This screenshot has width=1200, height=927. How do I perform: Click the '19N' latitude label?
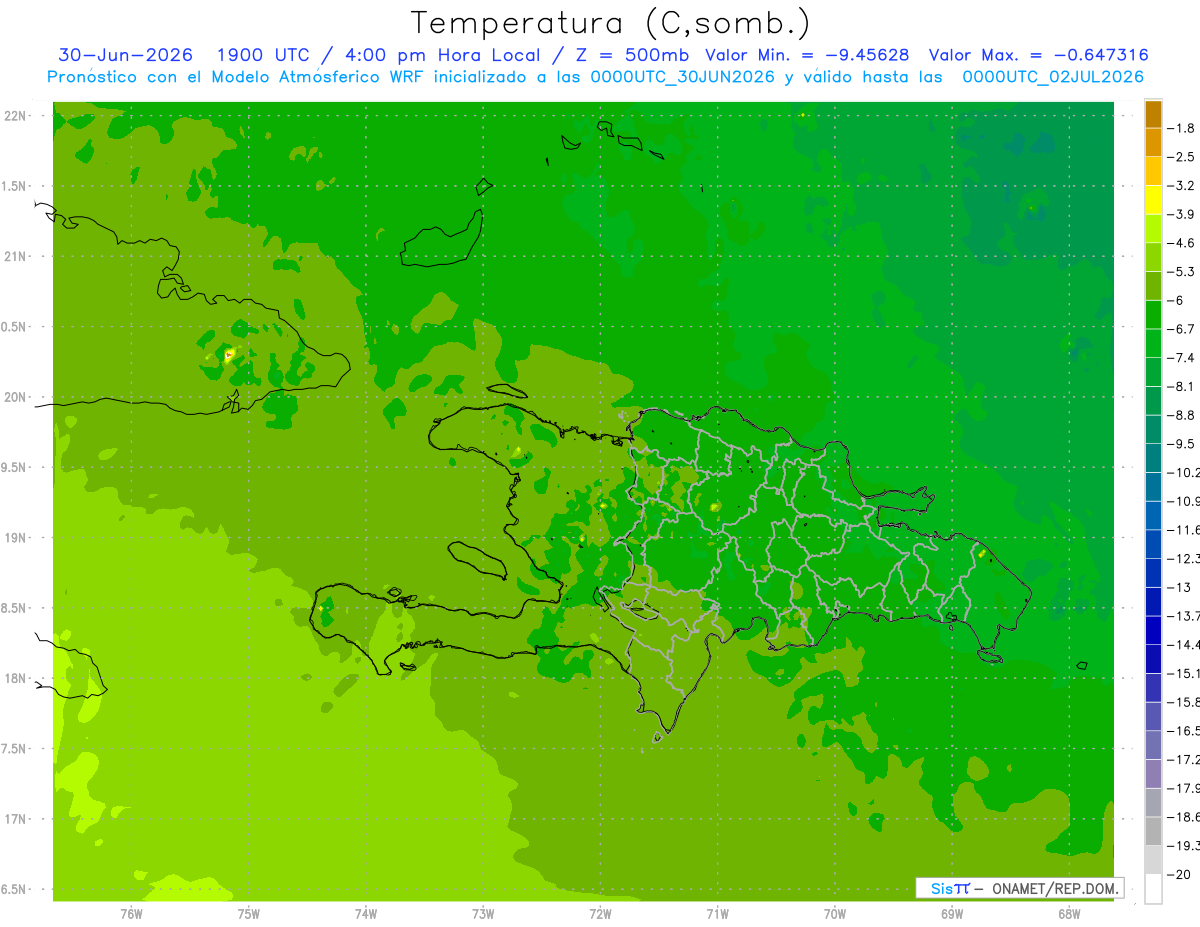pos(15,538)
